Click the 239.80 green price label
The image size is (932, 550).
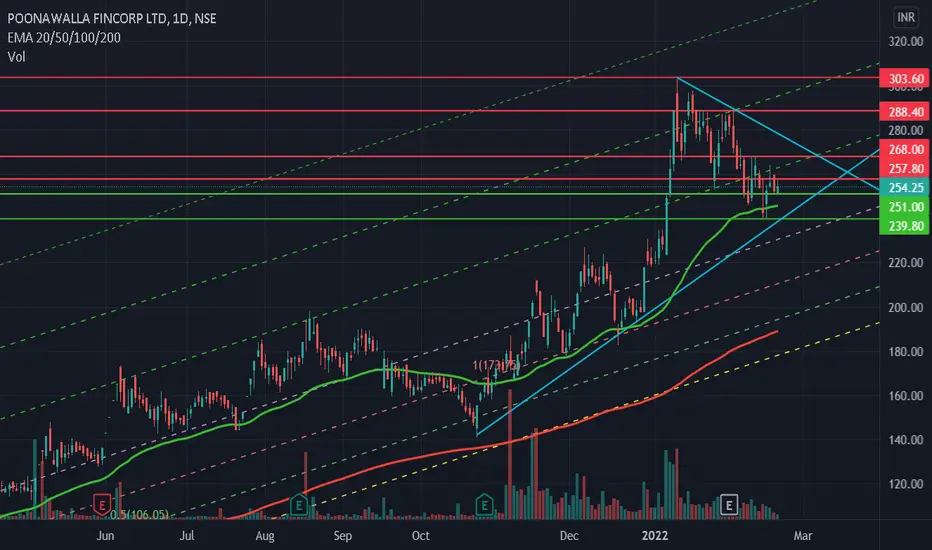pos(905,226)
